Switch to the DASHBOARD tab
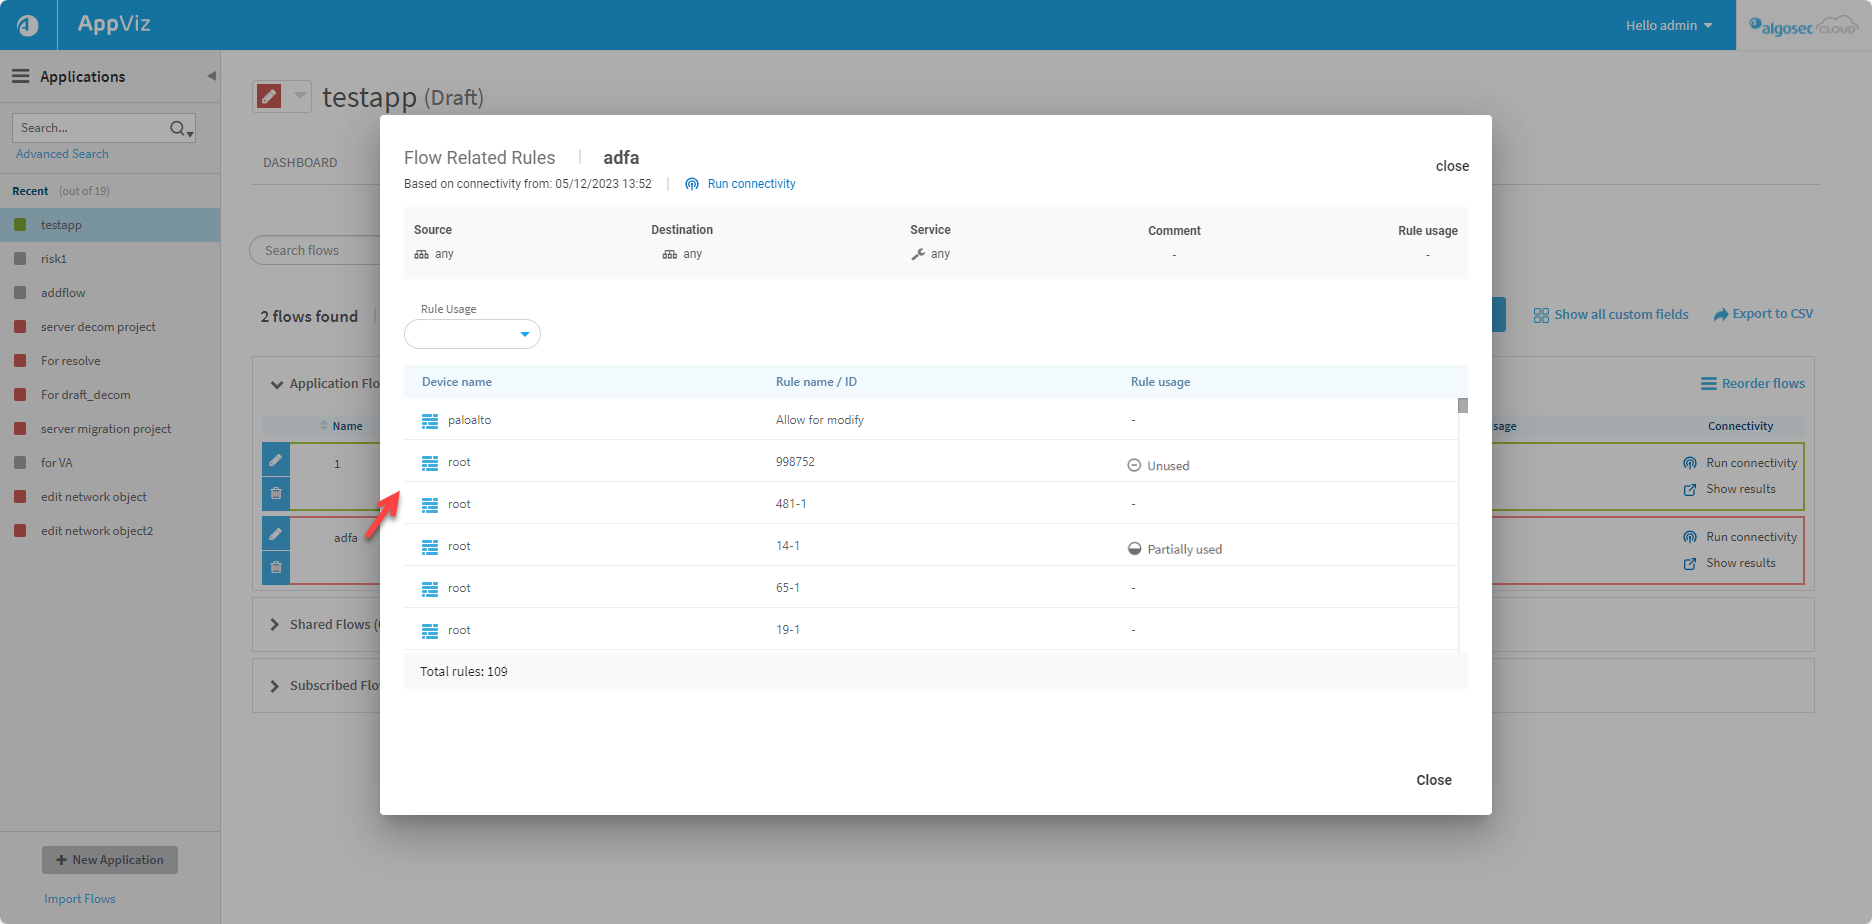 click(x=300, y=162)
